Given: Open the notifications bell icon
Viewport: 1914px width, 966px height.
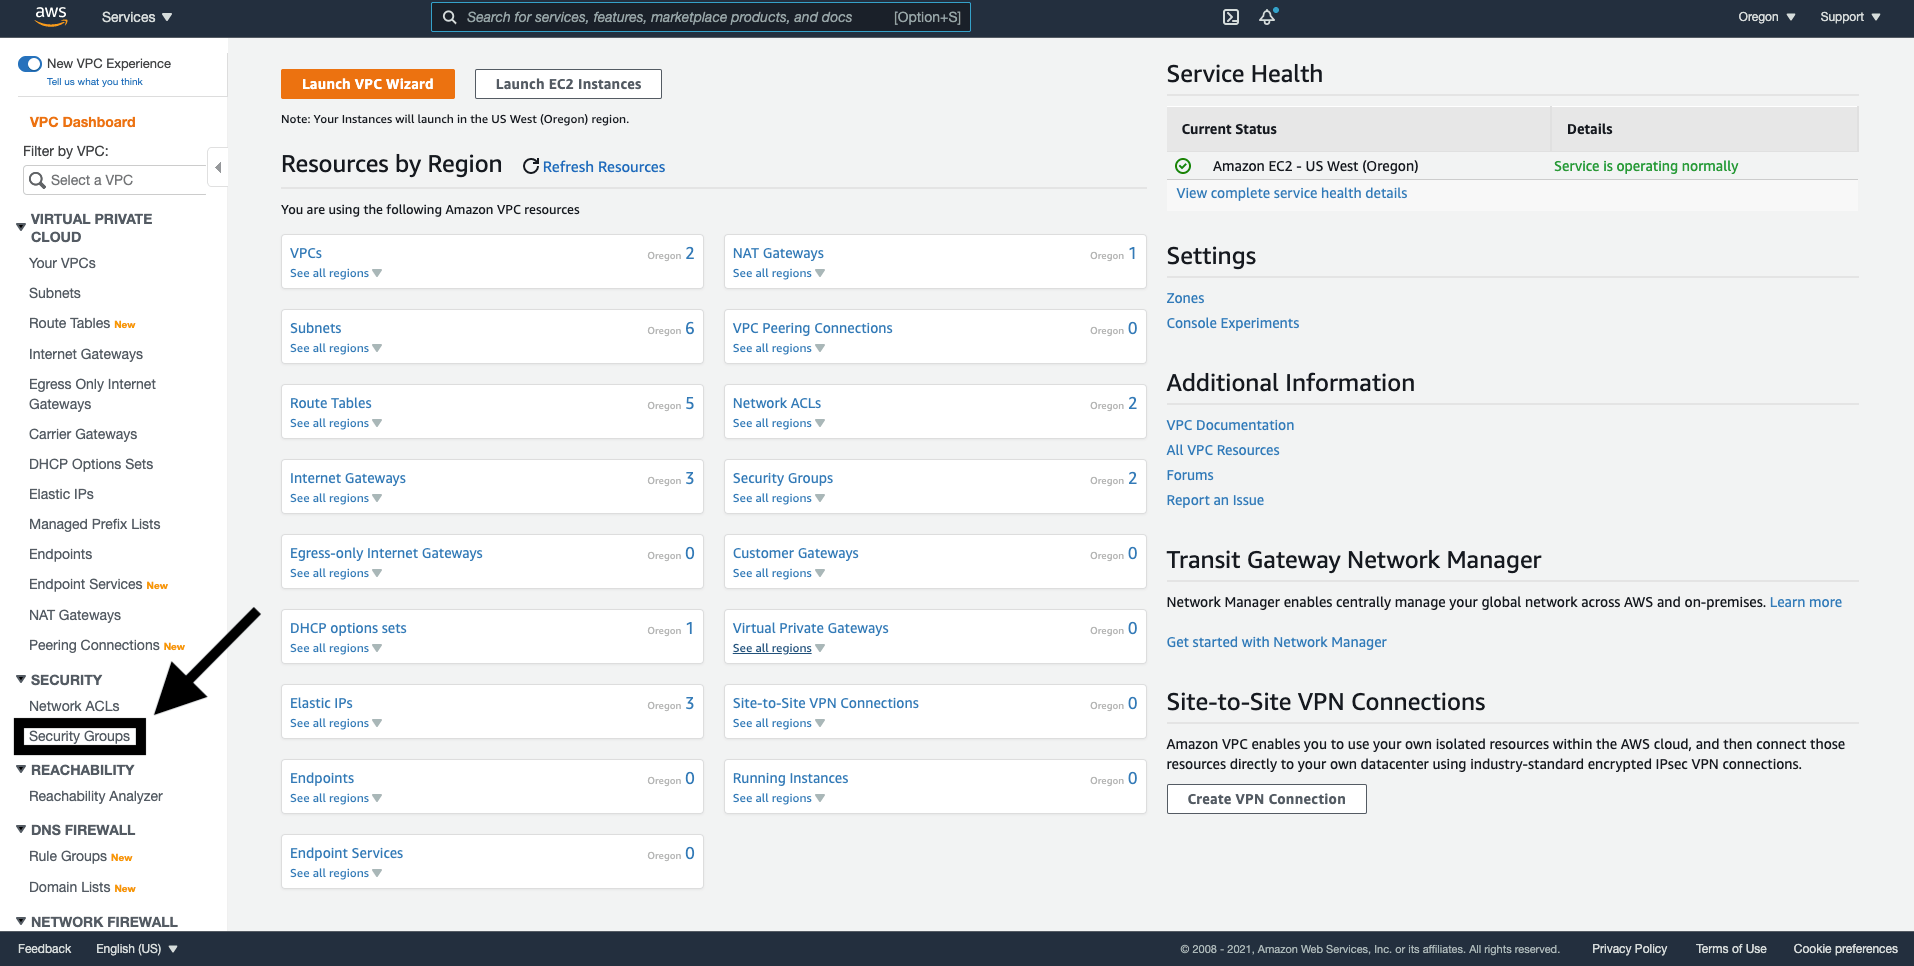Looking at the screenshot, I should pos(1267,17).
